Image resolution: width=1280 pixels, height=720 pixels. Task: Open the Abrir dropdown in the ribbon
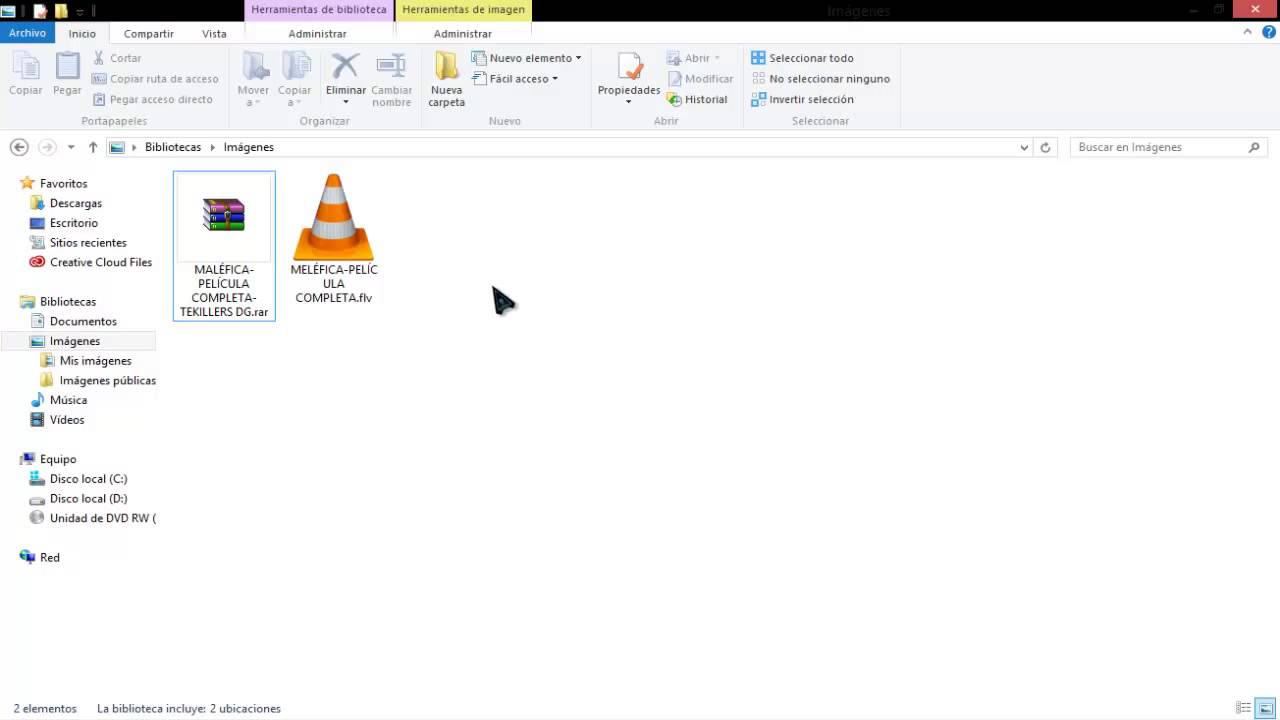click(693, 58)
